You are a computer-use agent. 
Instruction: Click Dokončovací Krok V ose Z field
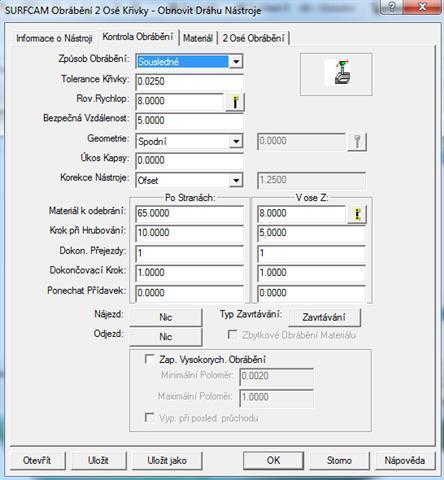point(311,273)
